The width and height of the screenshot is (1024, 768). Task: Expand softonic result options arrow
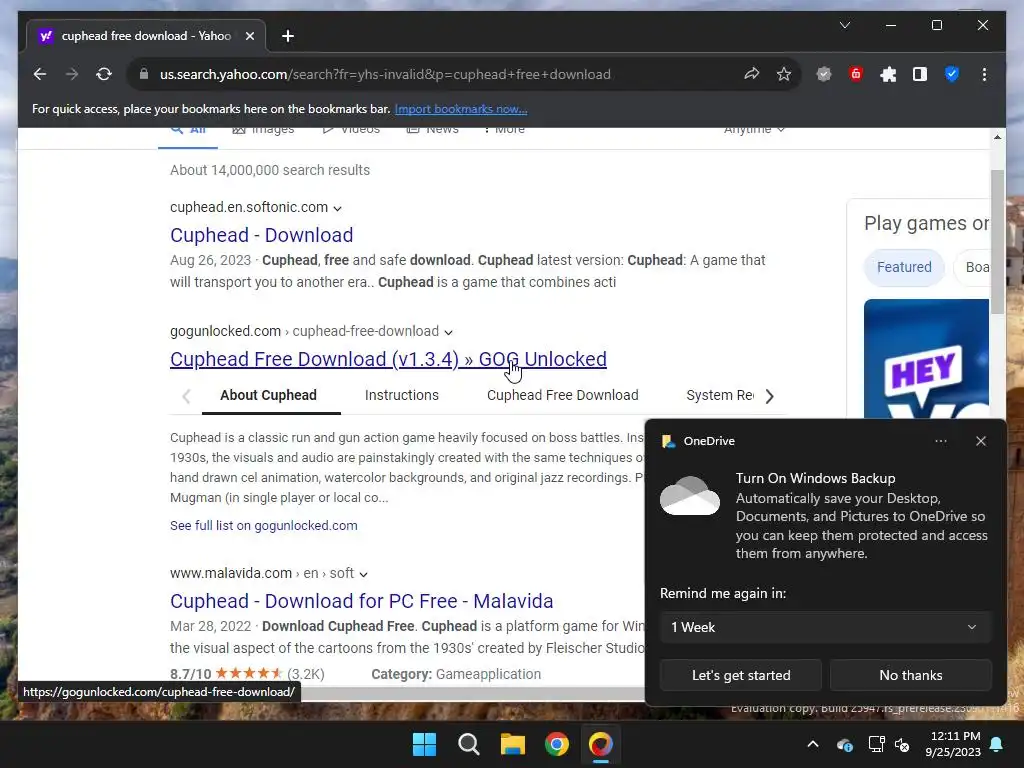point(338,208)
